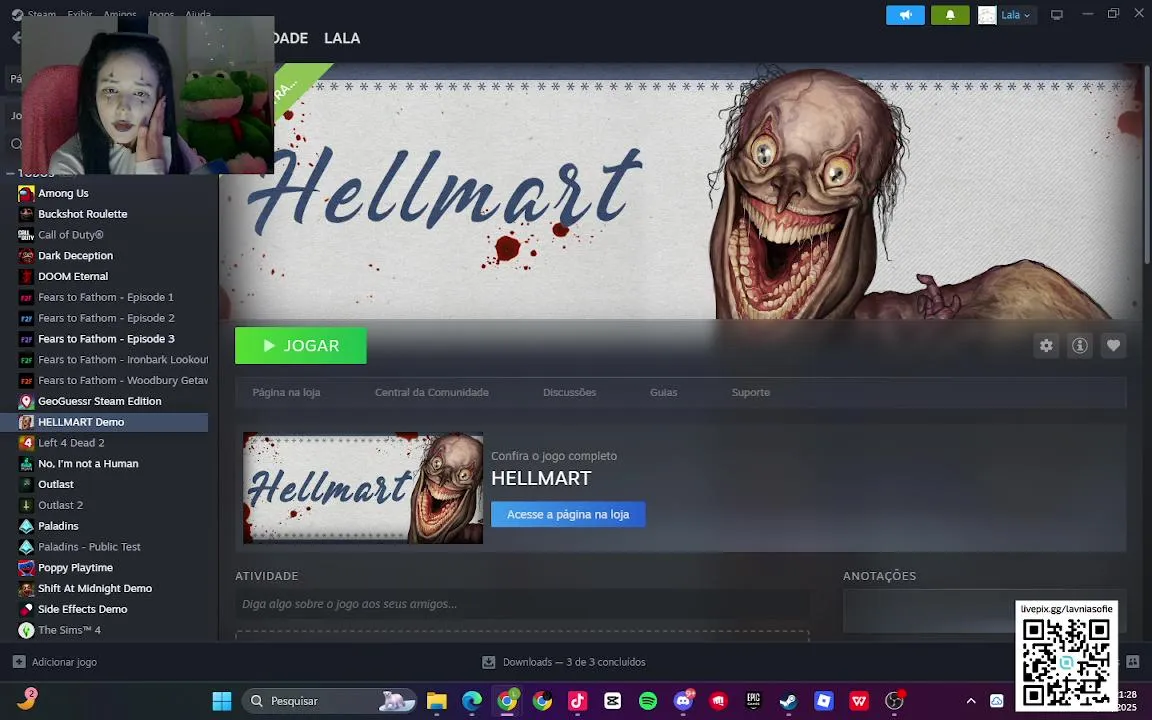1152x720 pixels.
Task: Open the Central da Comunidade tab
Action: pyautogui.click(x=431, y=392)
